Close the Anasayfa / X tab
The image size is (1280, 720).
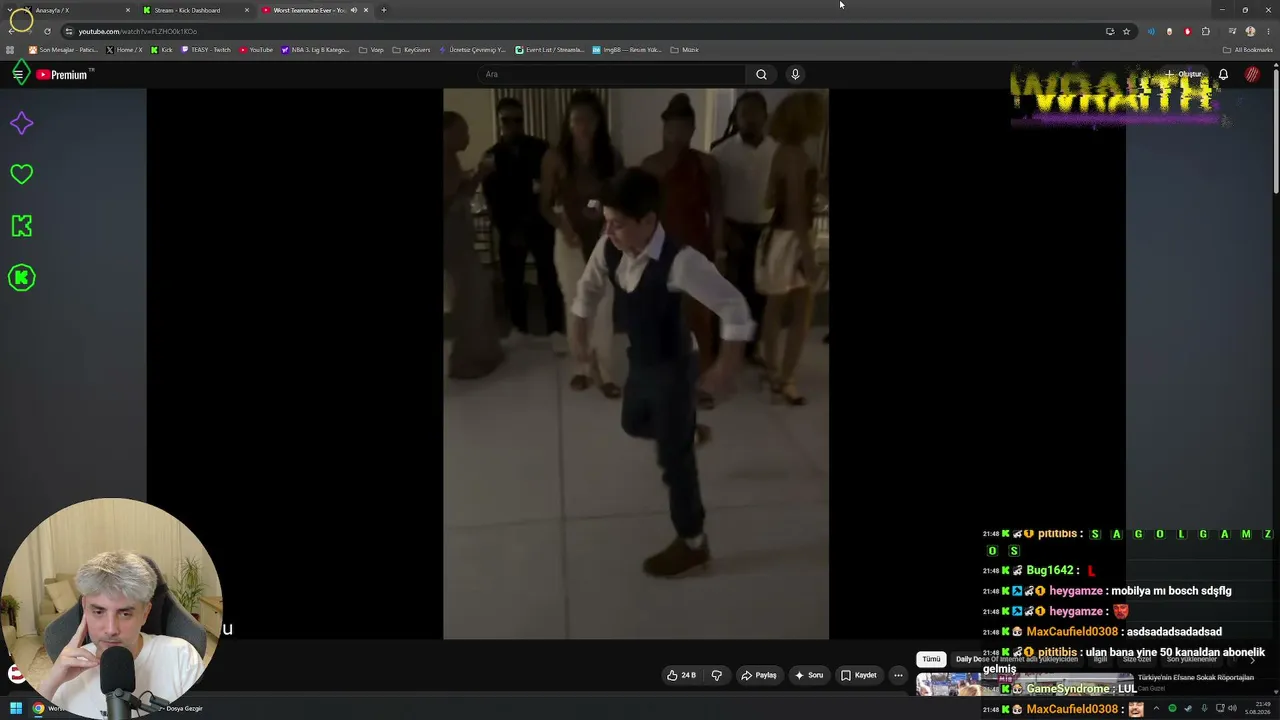coord(128,10)
